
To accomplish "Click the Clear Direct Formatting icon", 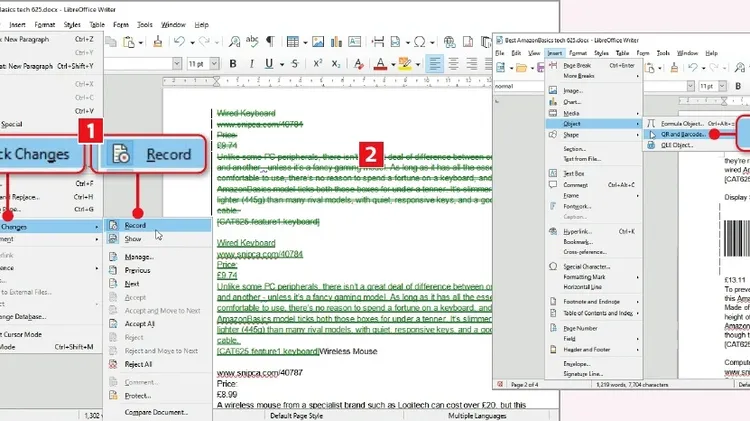I will point(358,64).
